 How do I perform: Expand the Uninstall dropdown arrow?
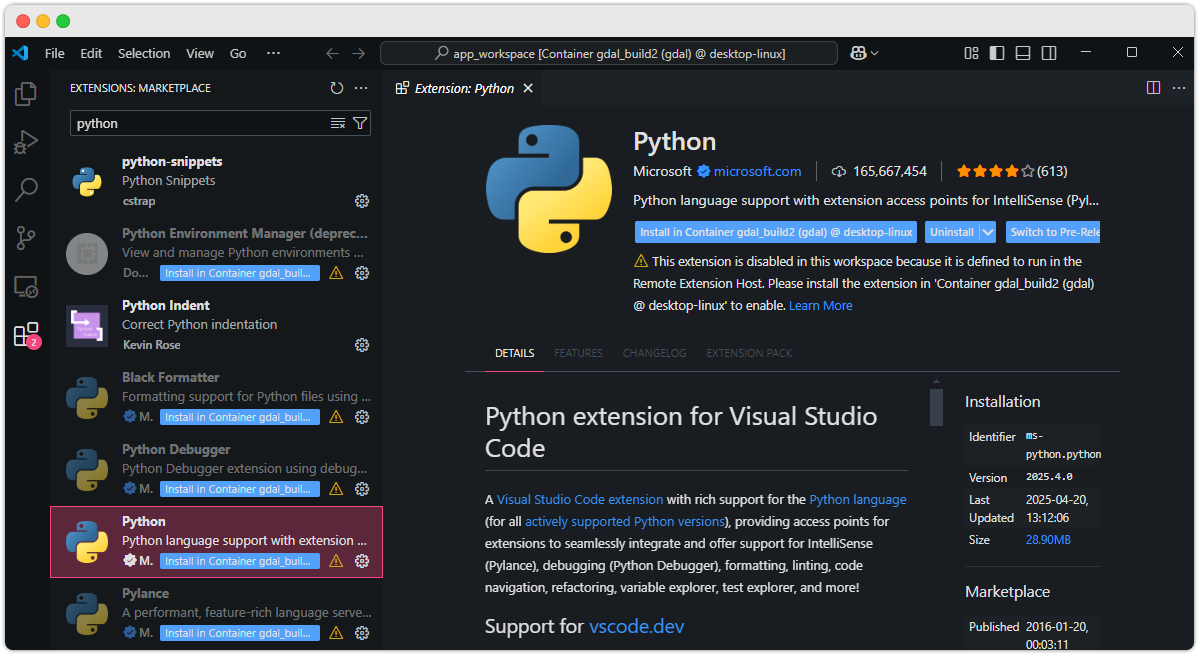[x=988, y=232]
